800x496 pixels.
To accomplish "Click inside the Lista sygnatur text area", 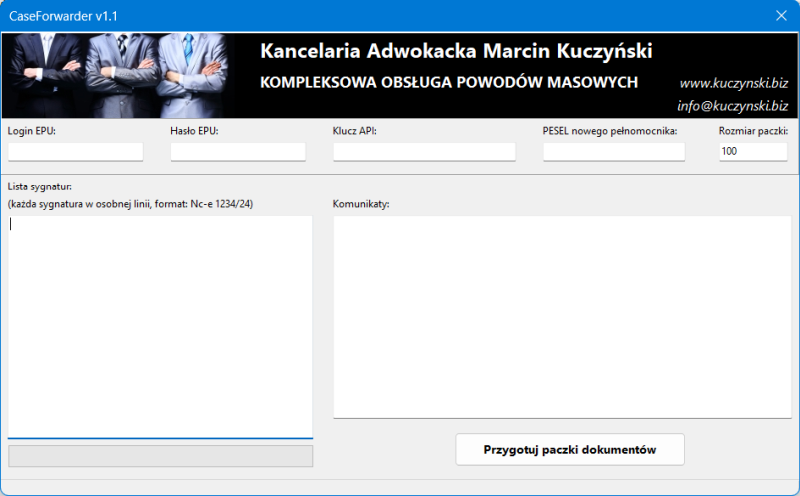I will (160, 325).
